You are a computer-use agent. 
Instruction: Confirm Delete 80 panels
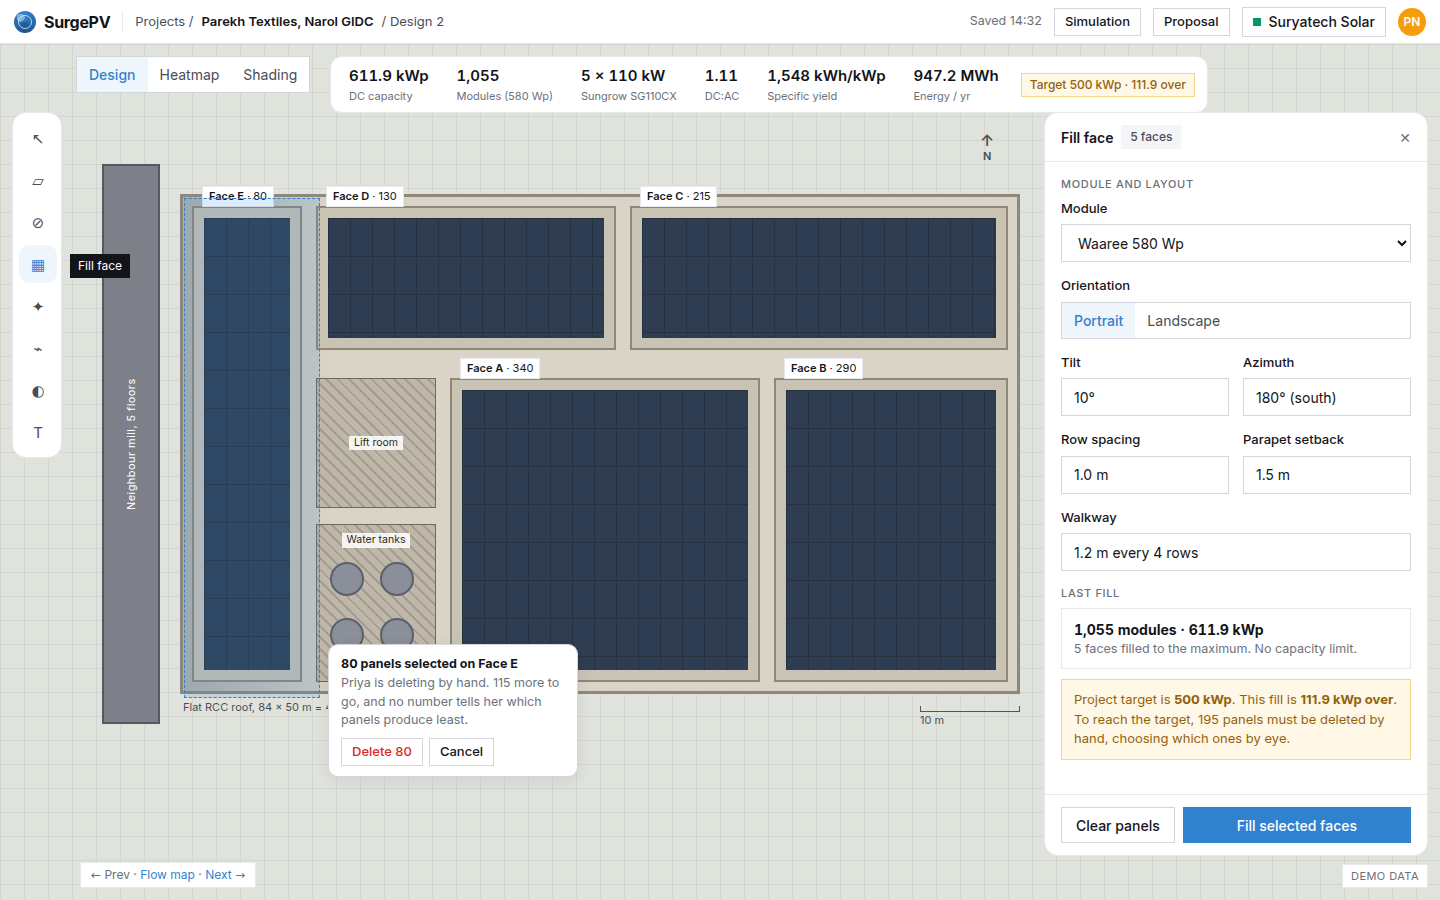pyautogui.click(x=382, y=752)
